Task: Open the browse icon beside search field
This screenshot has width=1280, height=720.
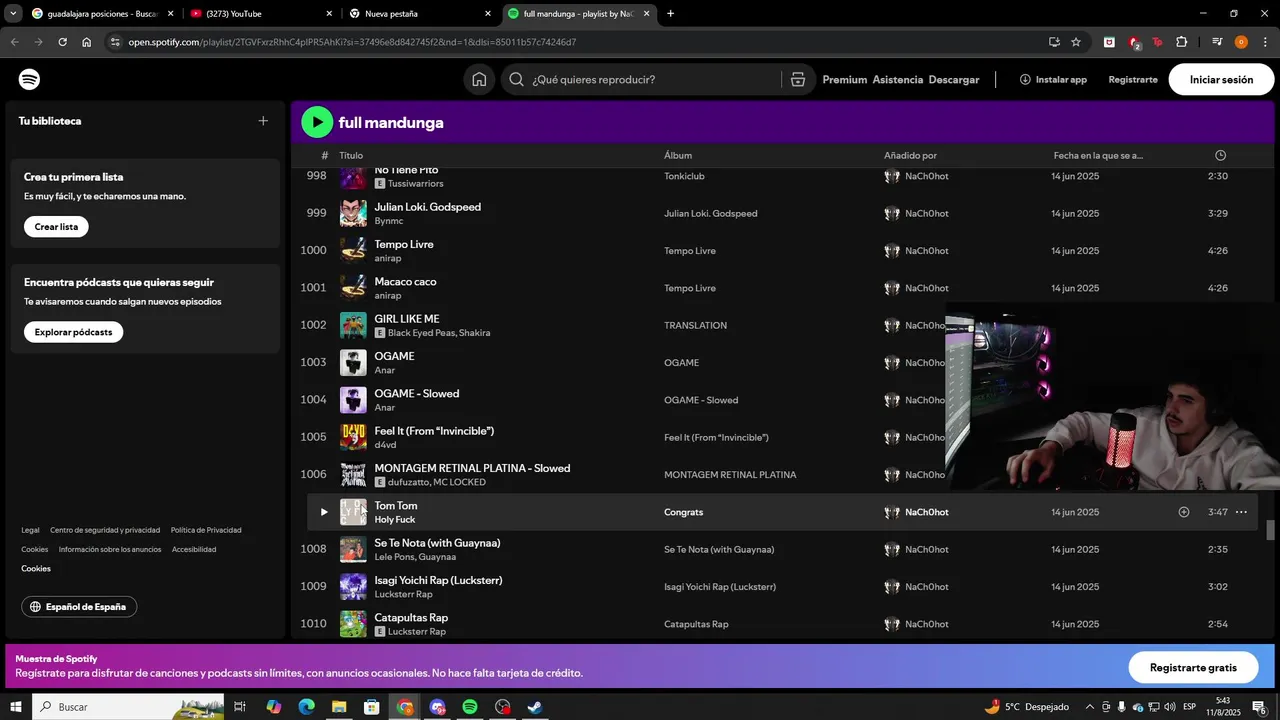Action: click(x=798, y=79)
